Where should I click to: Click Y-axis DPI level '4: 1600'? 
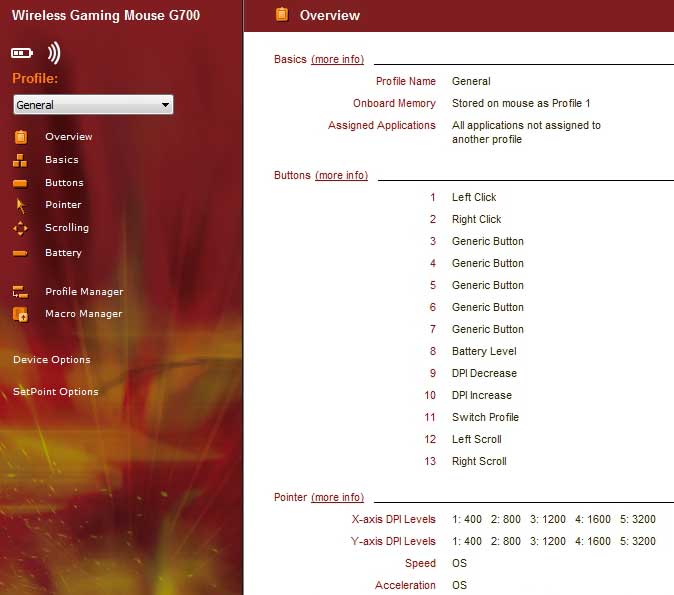pyautogui.click(x=593, y=541)
